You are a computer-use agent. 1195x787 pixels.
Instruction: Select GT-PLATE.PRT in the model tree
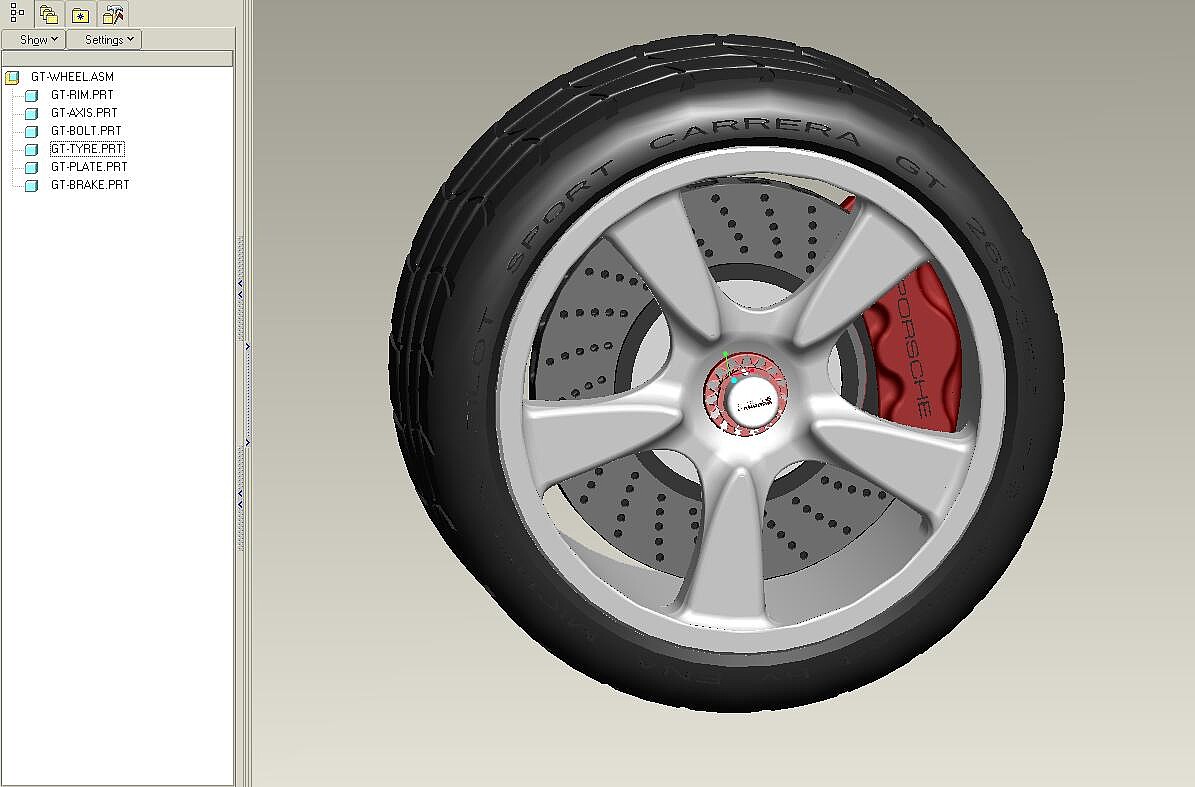[89, 166]
